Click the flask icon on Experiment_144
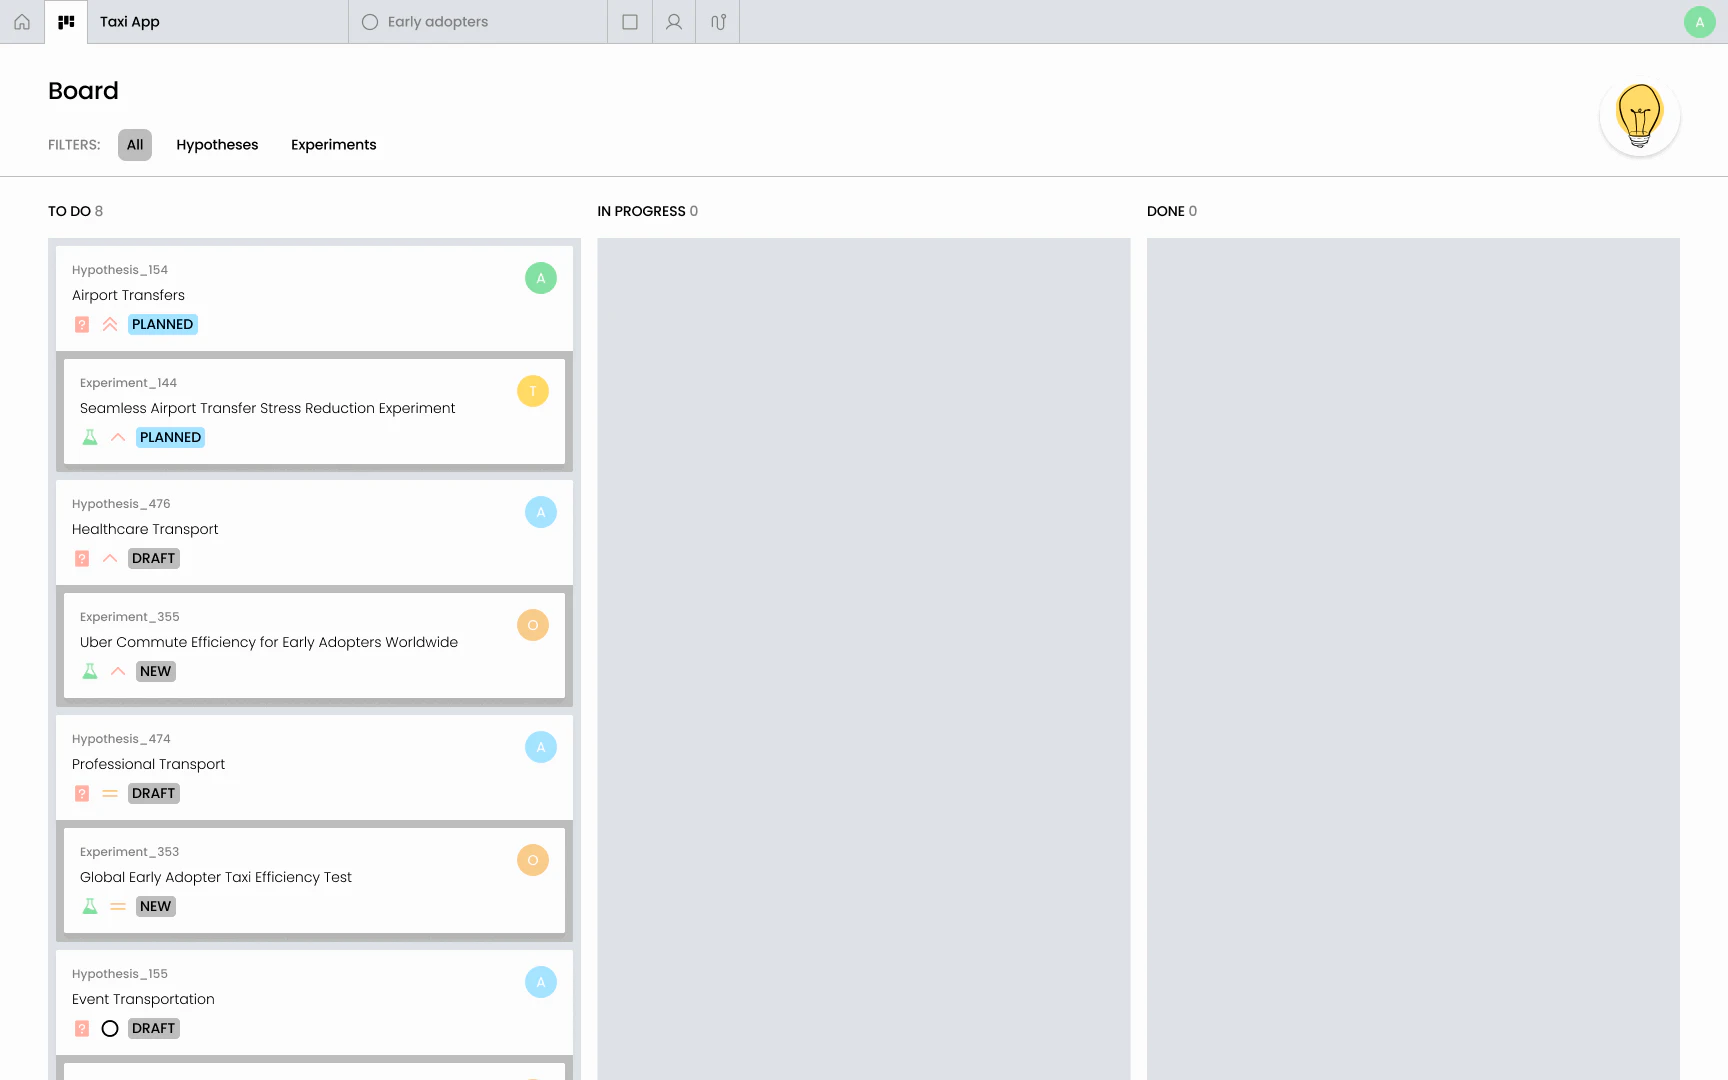Image resolution: width=1728 pixels, height=1080 pixels. click(x=89, y=437)
